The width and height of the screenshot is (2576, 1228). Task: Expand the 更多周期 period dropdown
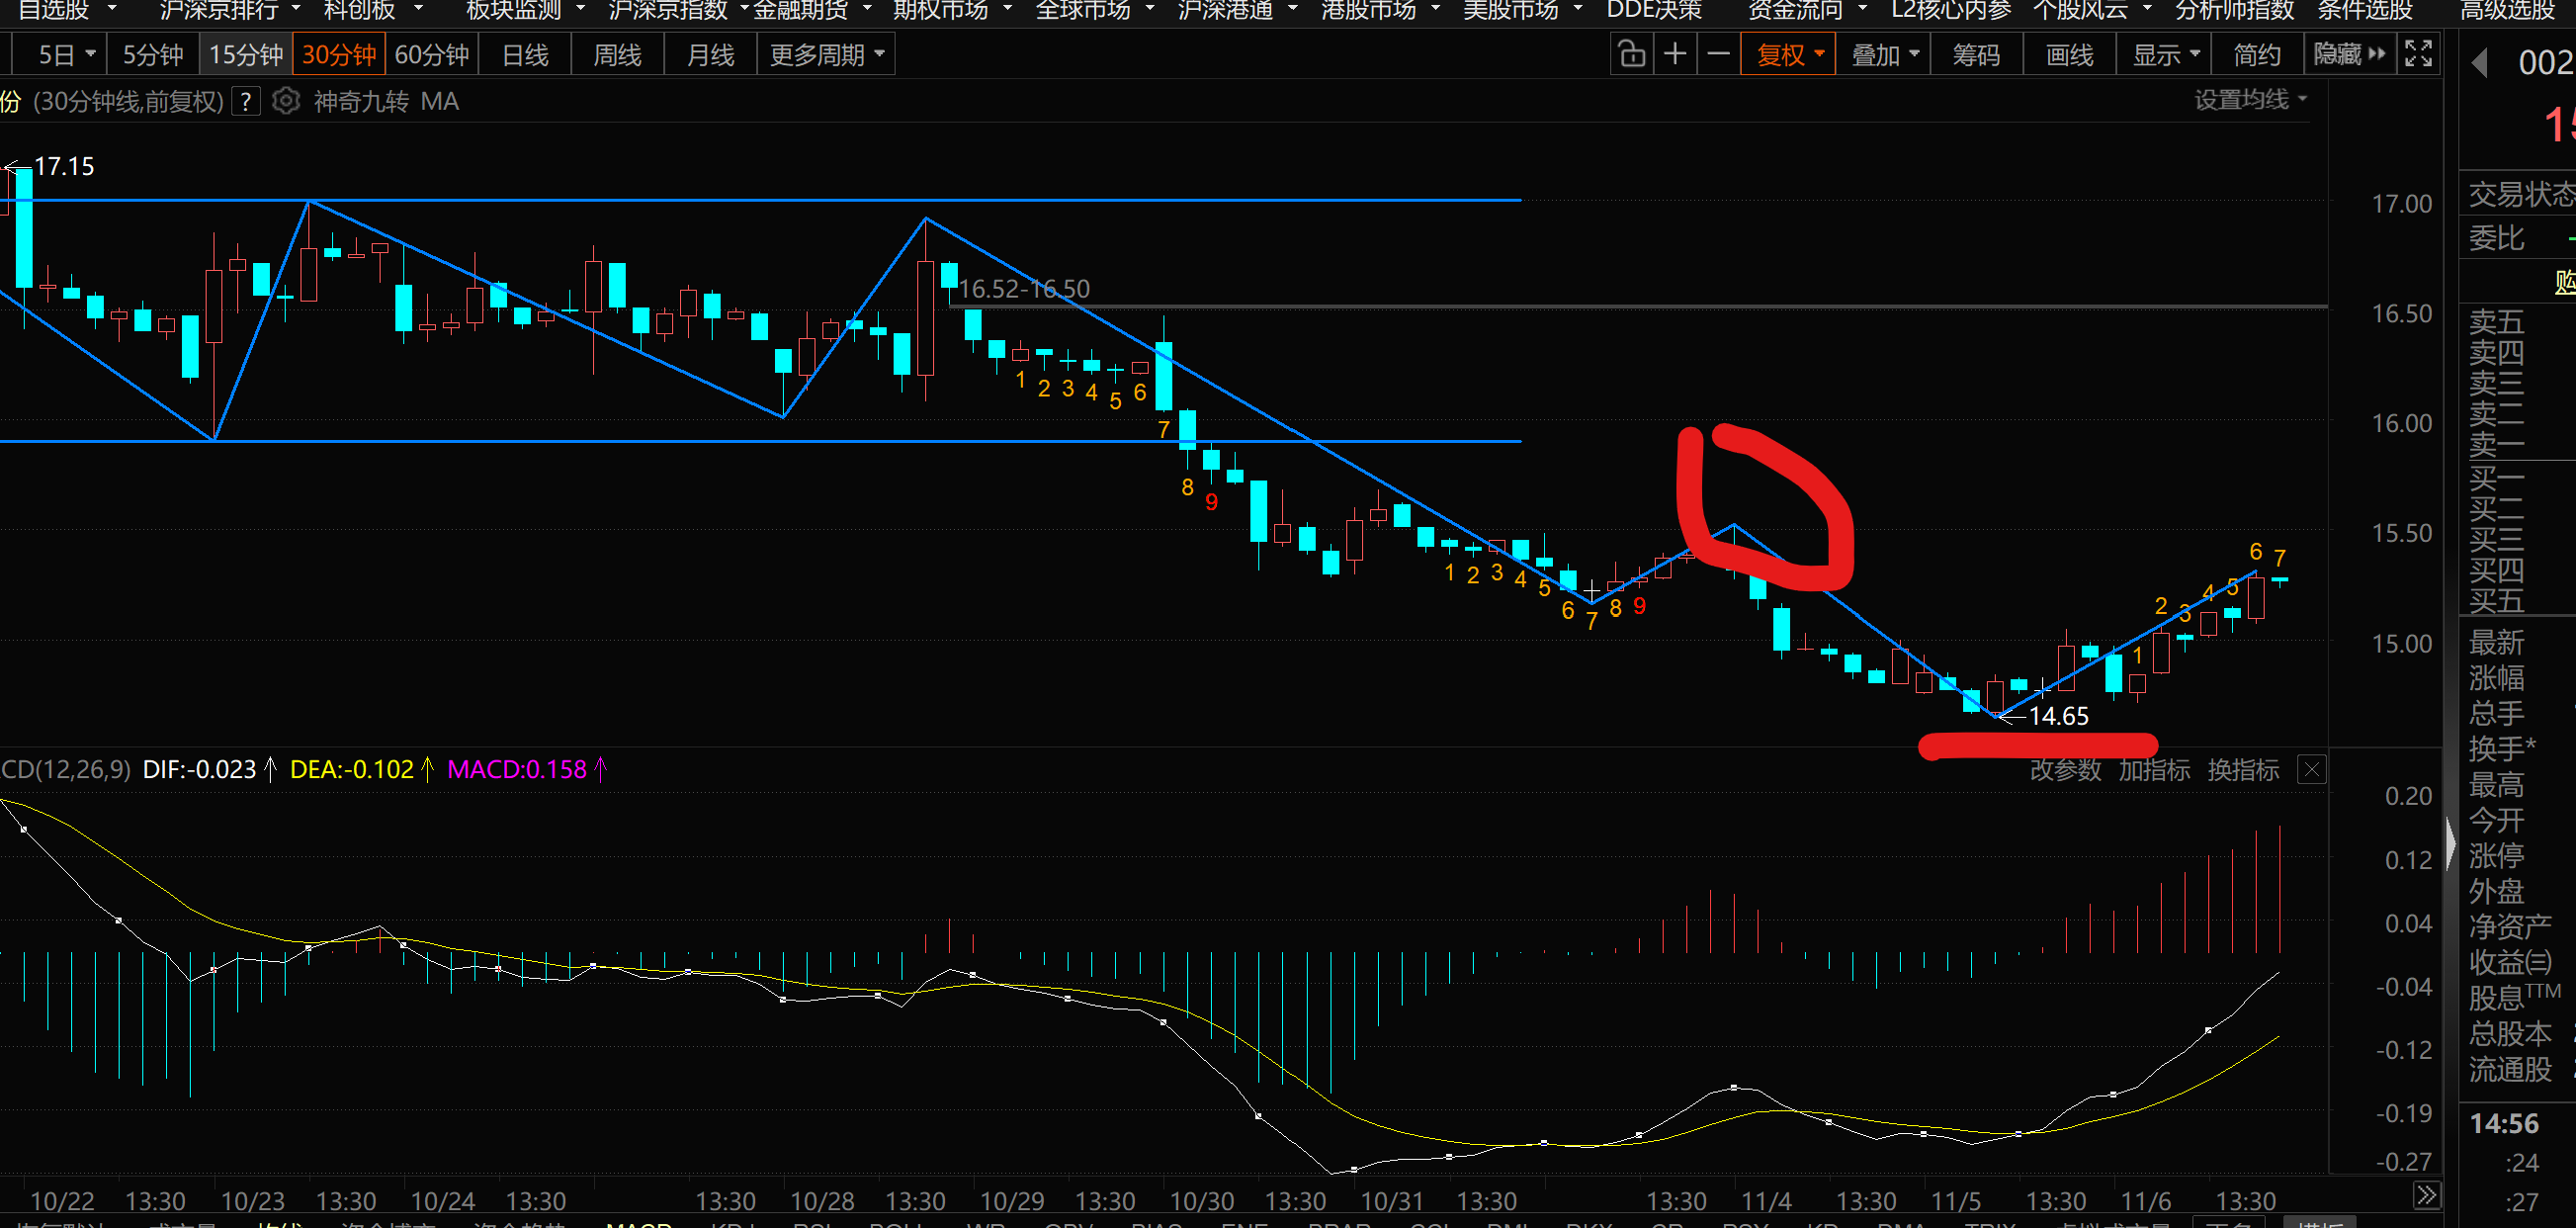click(x=826, y=54)
